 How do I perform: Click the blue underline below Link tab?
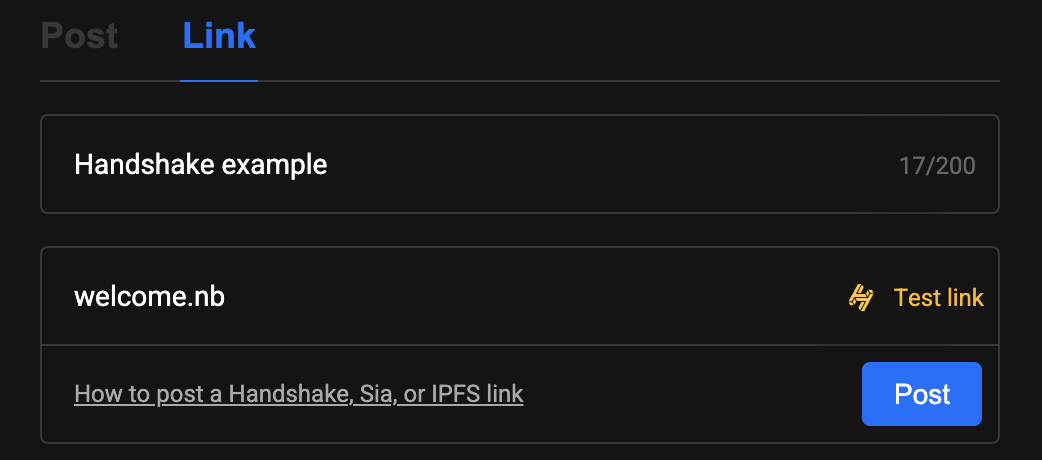(x=219, y=79)
